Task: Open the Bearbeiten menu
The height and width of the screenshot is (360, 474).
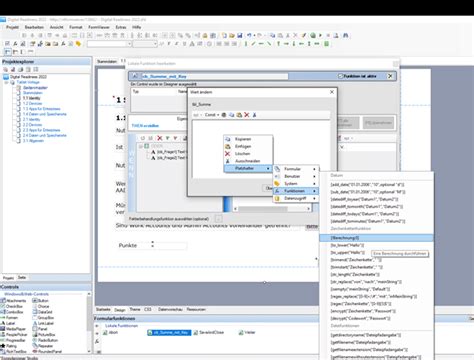Action: 34,27
